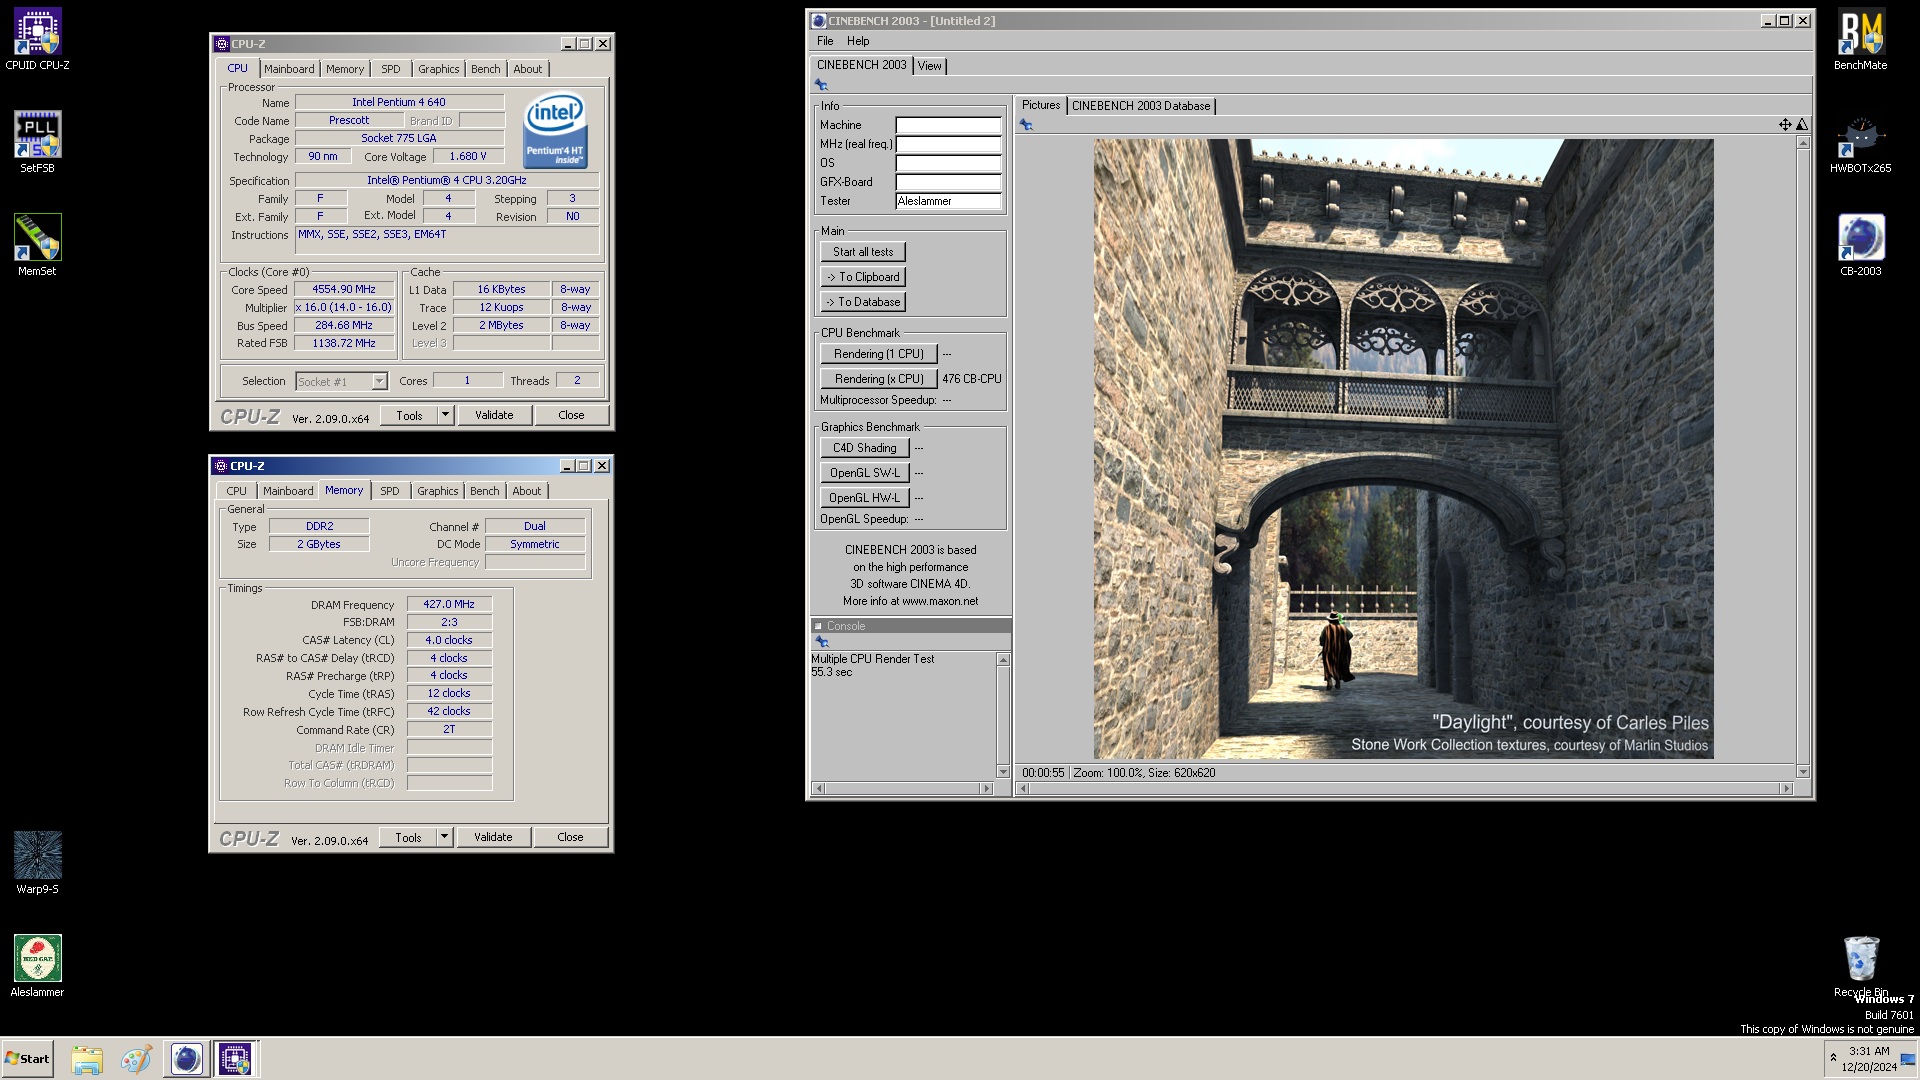Switch to CPU-Z taskbar button

pos(235,1059)
